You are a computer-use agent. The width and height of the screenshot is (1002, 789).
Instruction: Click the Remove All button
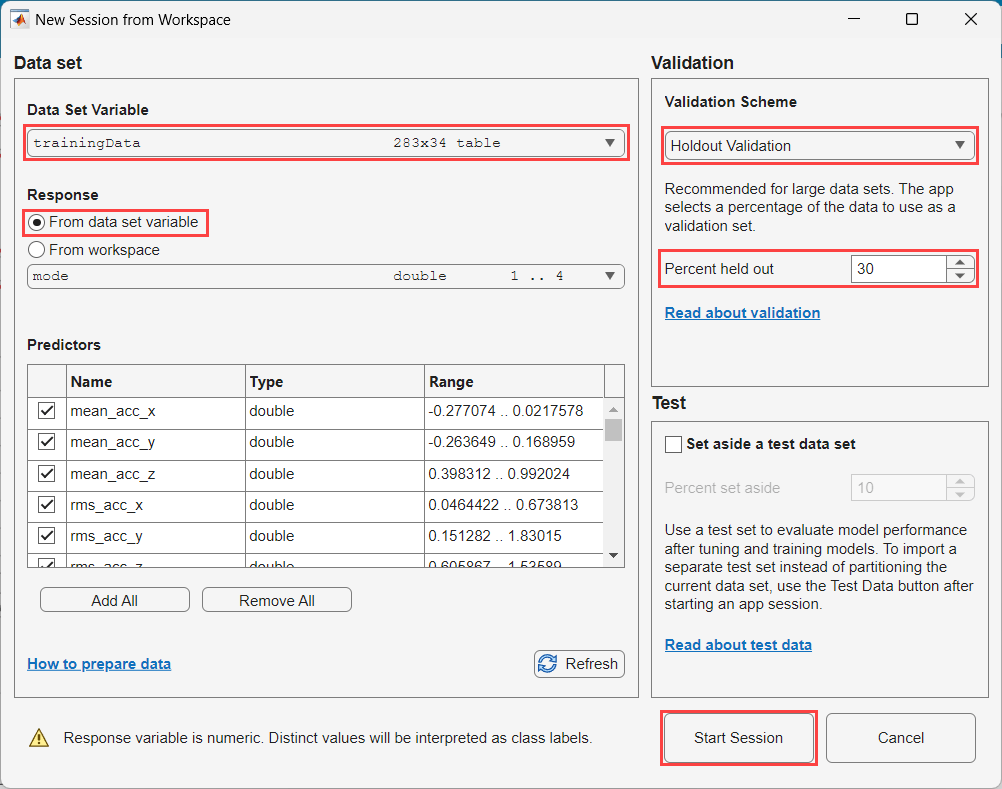277,600
